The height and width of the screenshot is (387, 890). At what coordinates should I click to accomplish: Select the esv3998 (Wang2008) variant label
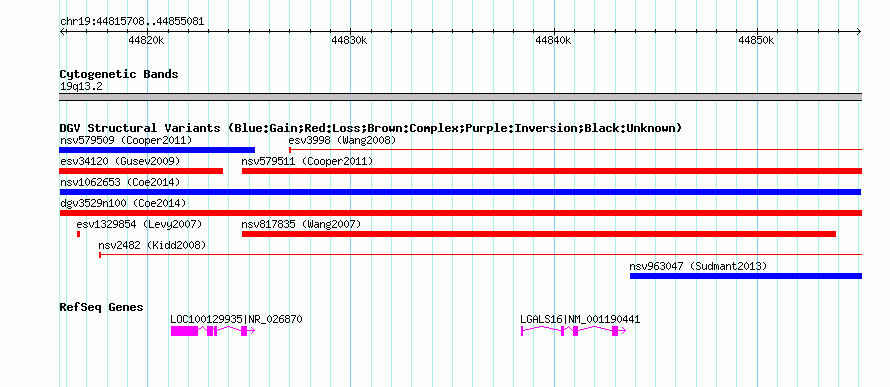(x=342, y=140)
